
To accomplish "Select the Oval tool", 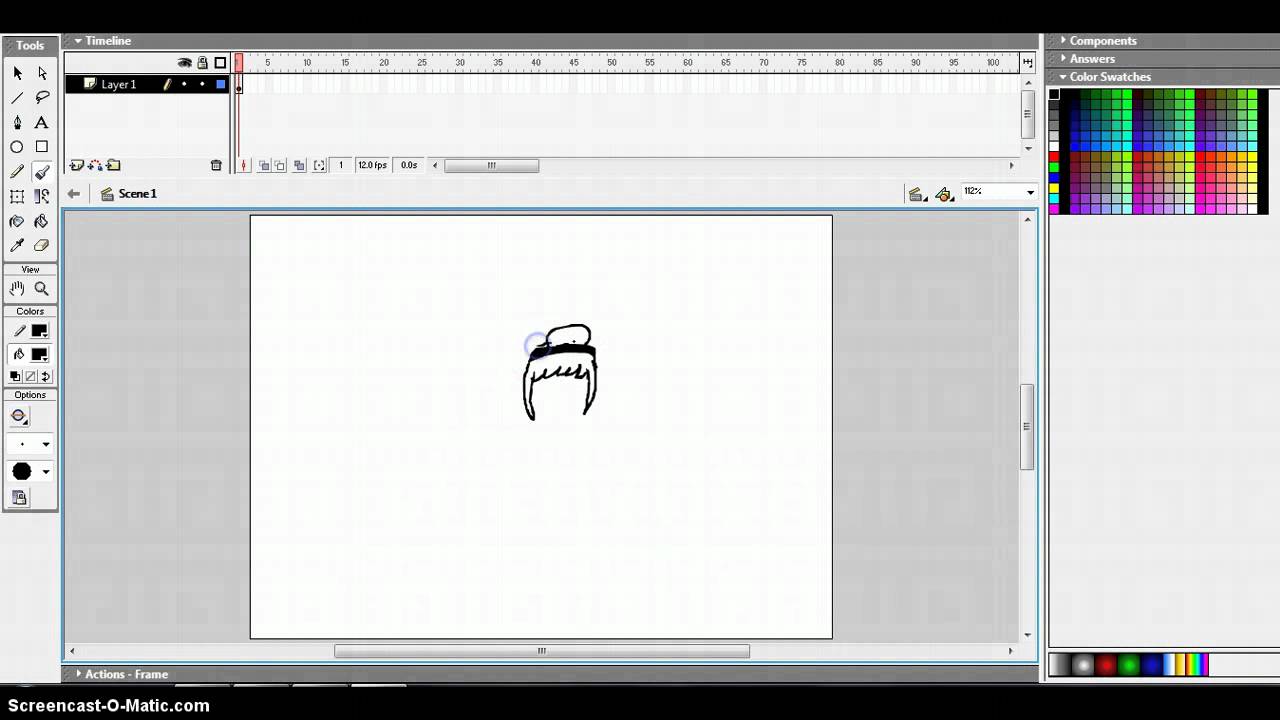I will 17,147.
